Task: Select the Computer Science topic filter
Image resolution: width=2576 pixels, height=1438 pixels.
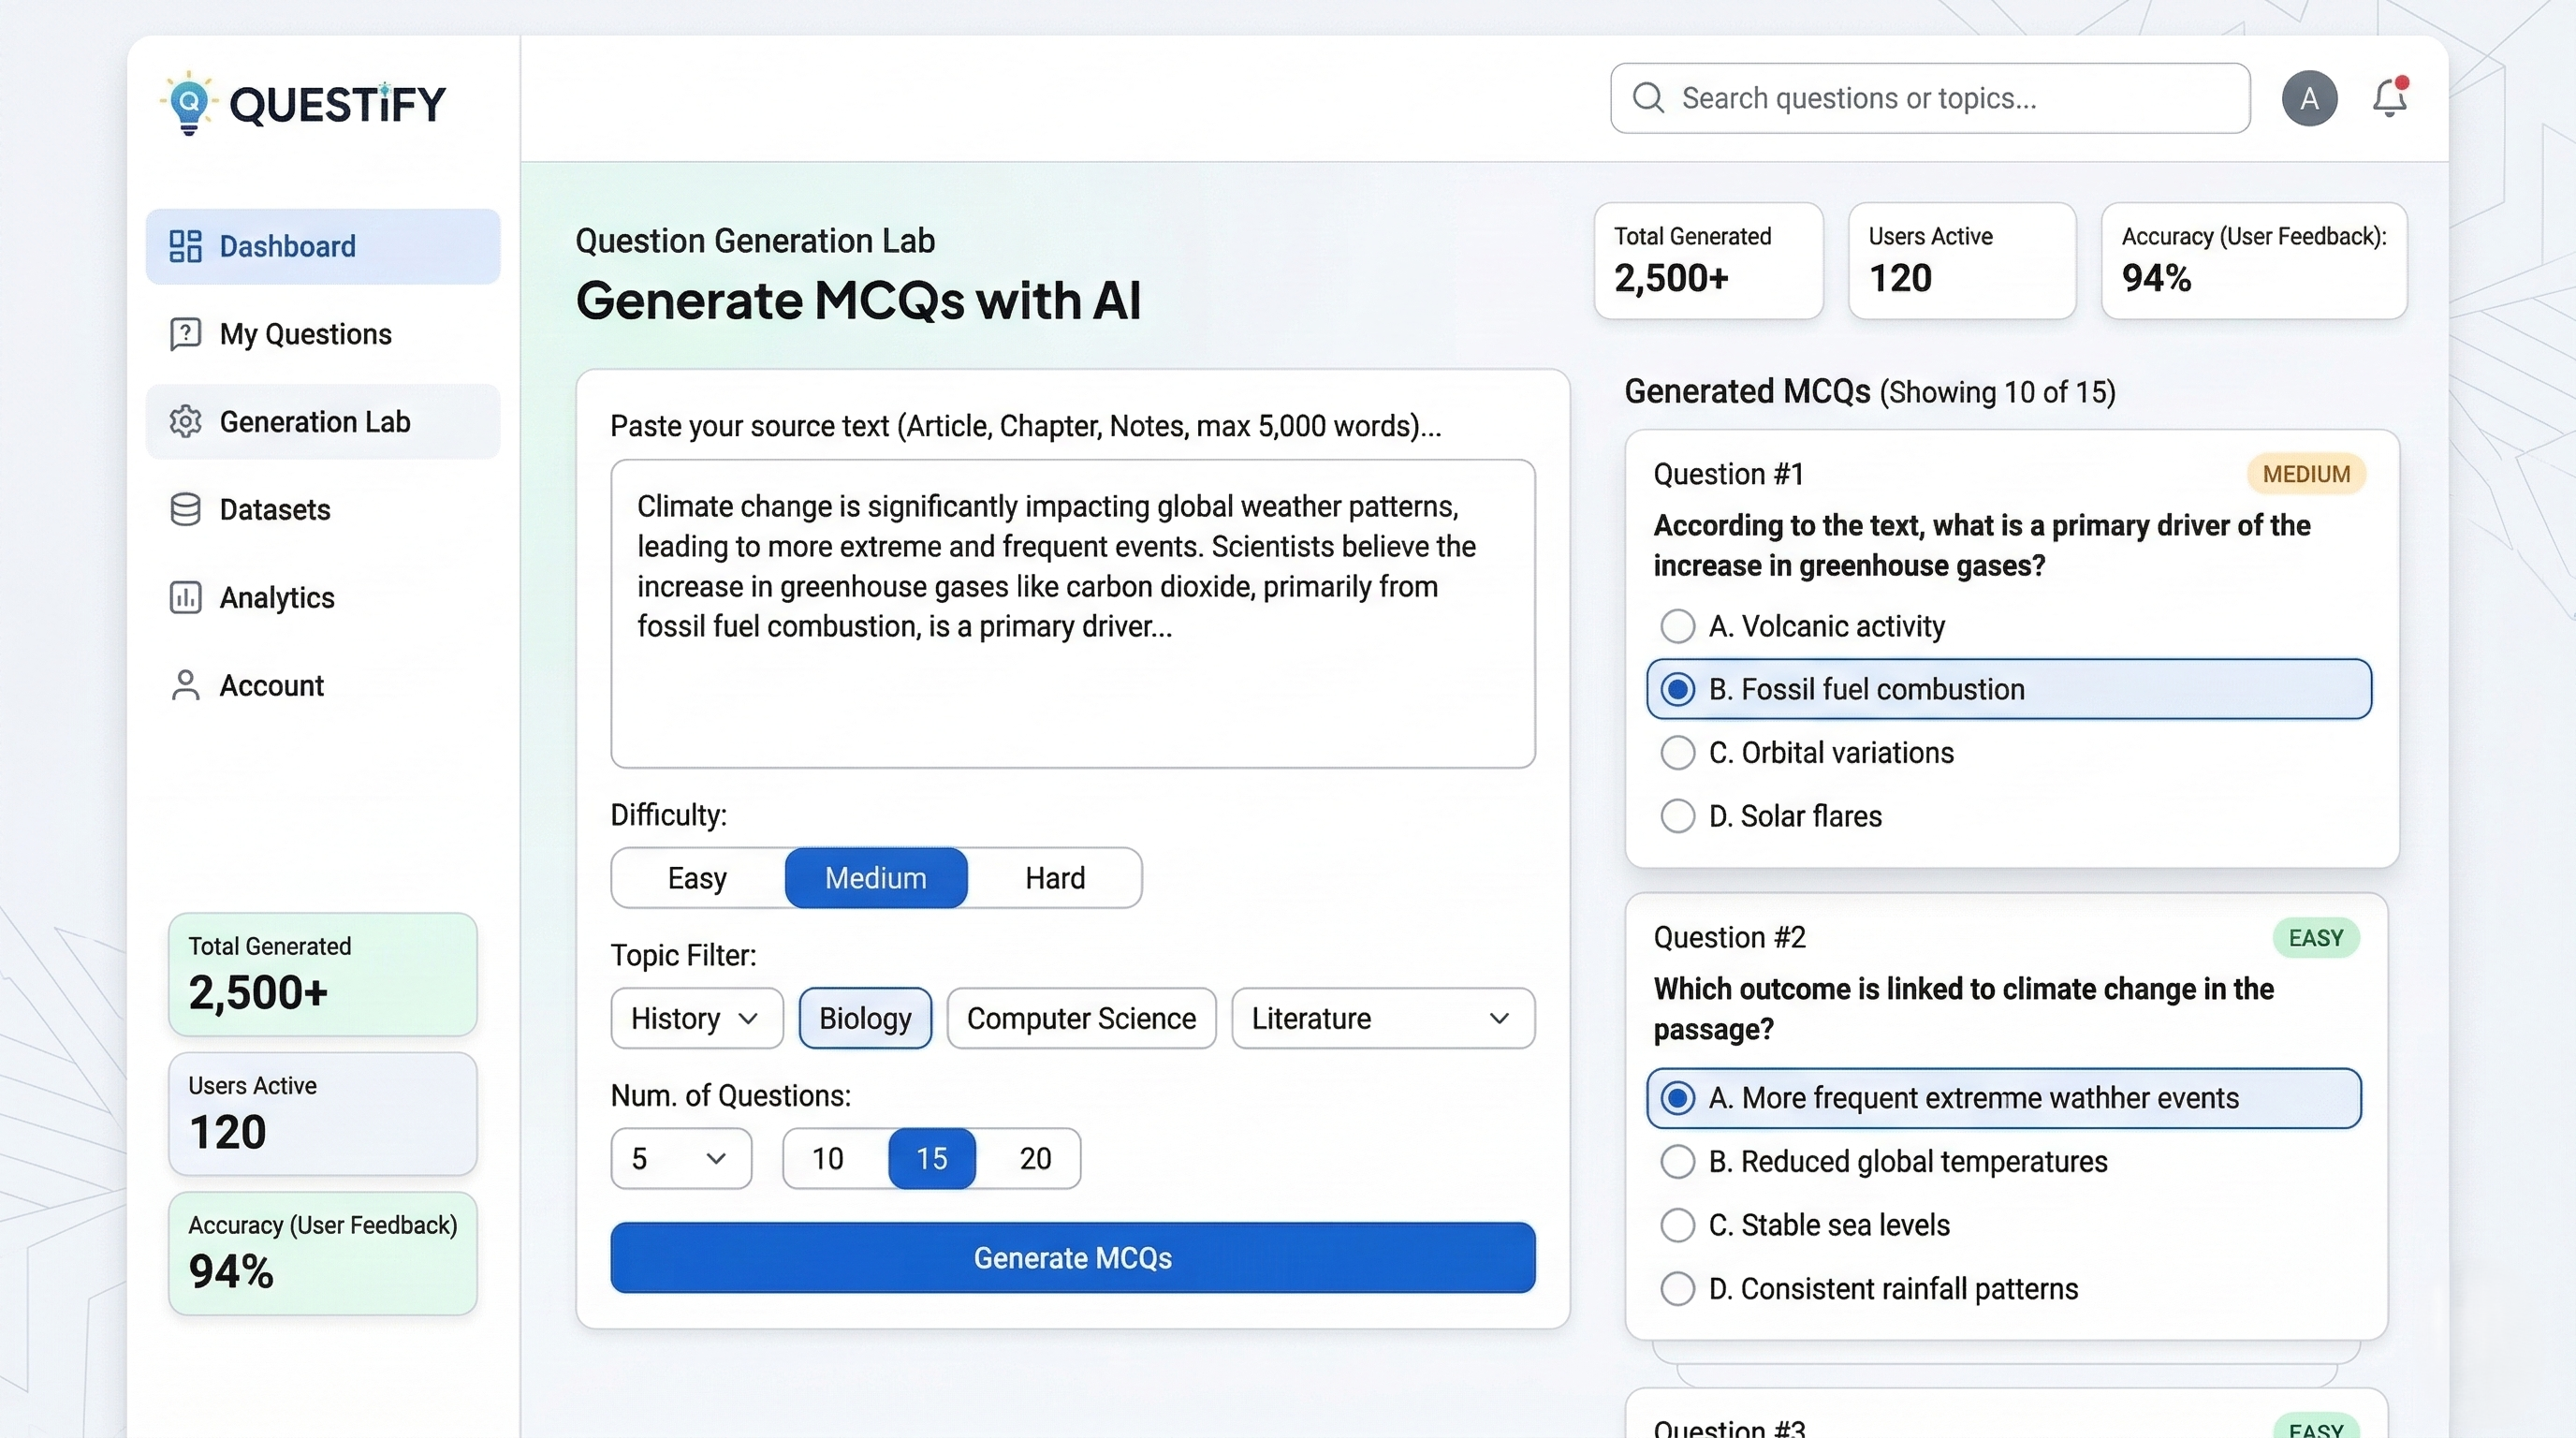Action: 1080,1018
